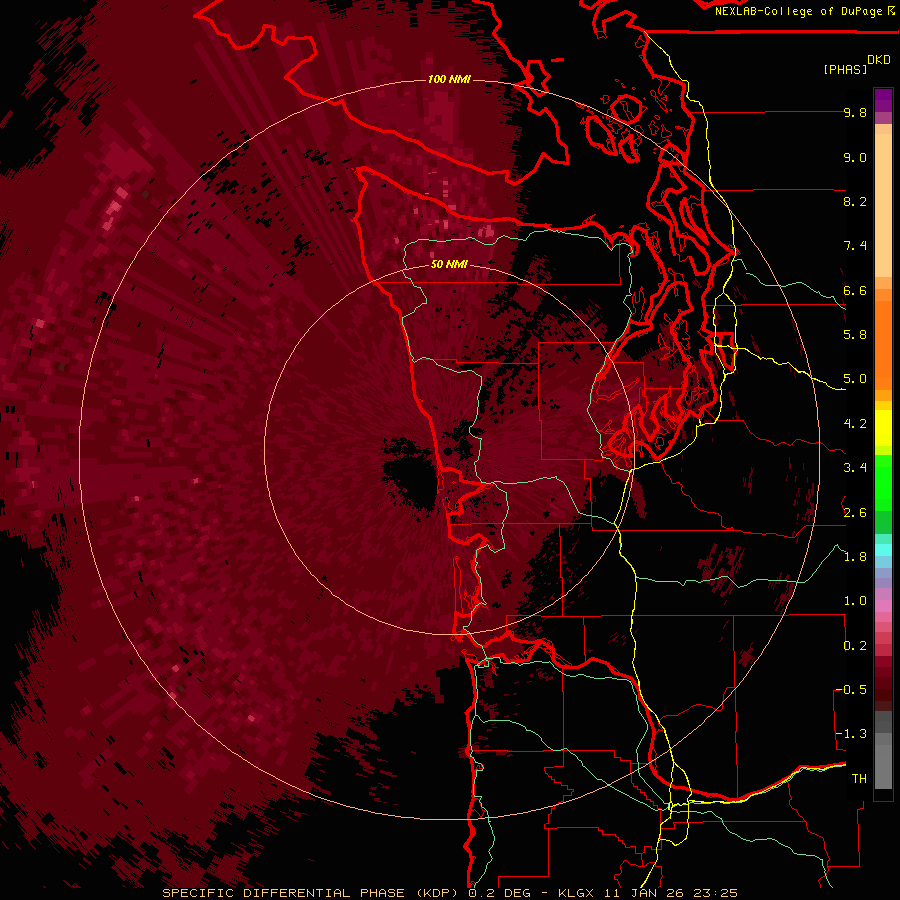Click the 4.2 legend value
Viewport: 900px width, 900px height.
pyautogui.click(x=855, y=424)
